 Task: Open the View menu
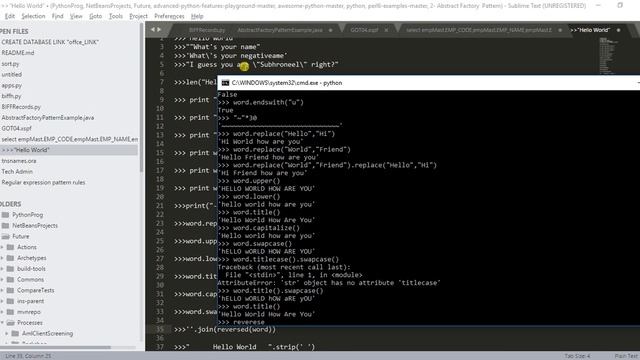pyautogui.click(x=76, y=16)
